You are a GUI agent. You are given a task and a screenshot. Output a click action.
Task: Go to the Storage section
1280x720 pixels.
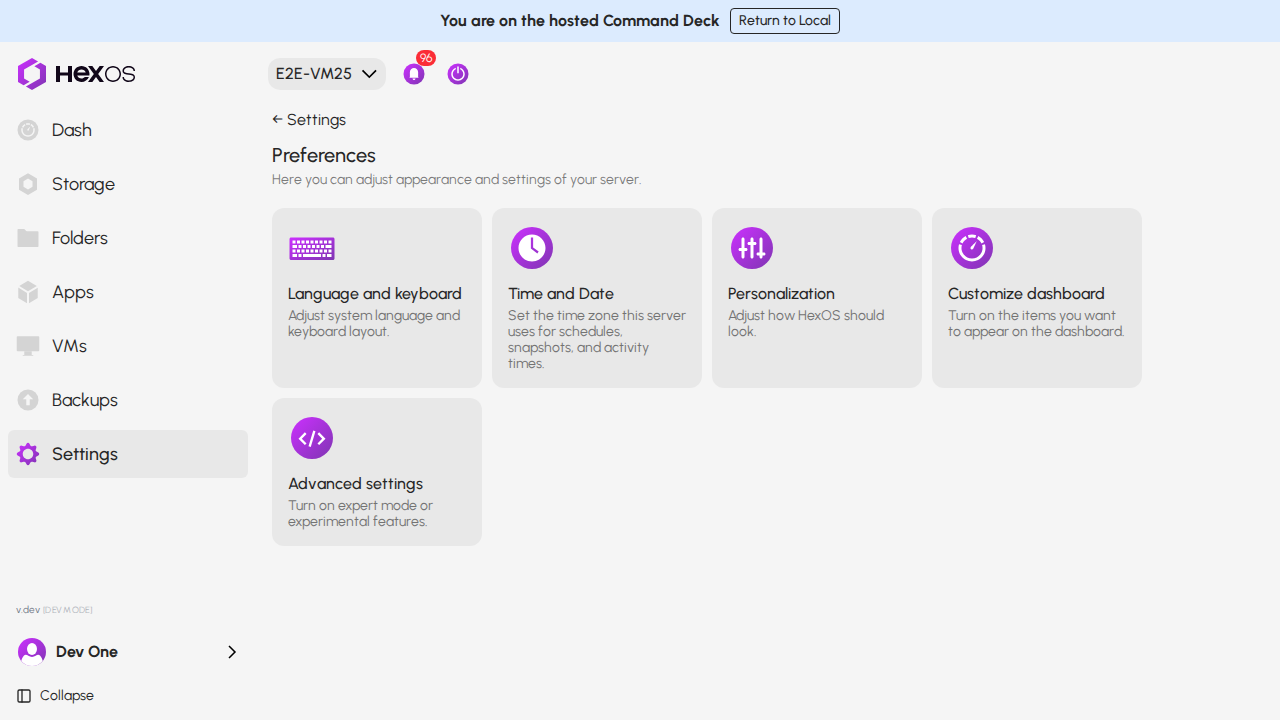128,184
